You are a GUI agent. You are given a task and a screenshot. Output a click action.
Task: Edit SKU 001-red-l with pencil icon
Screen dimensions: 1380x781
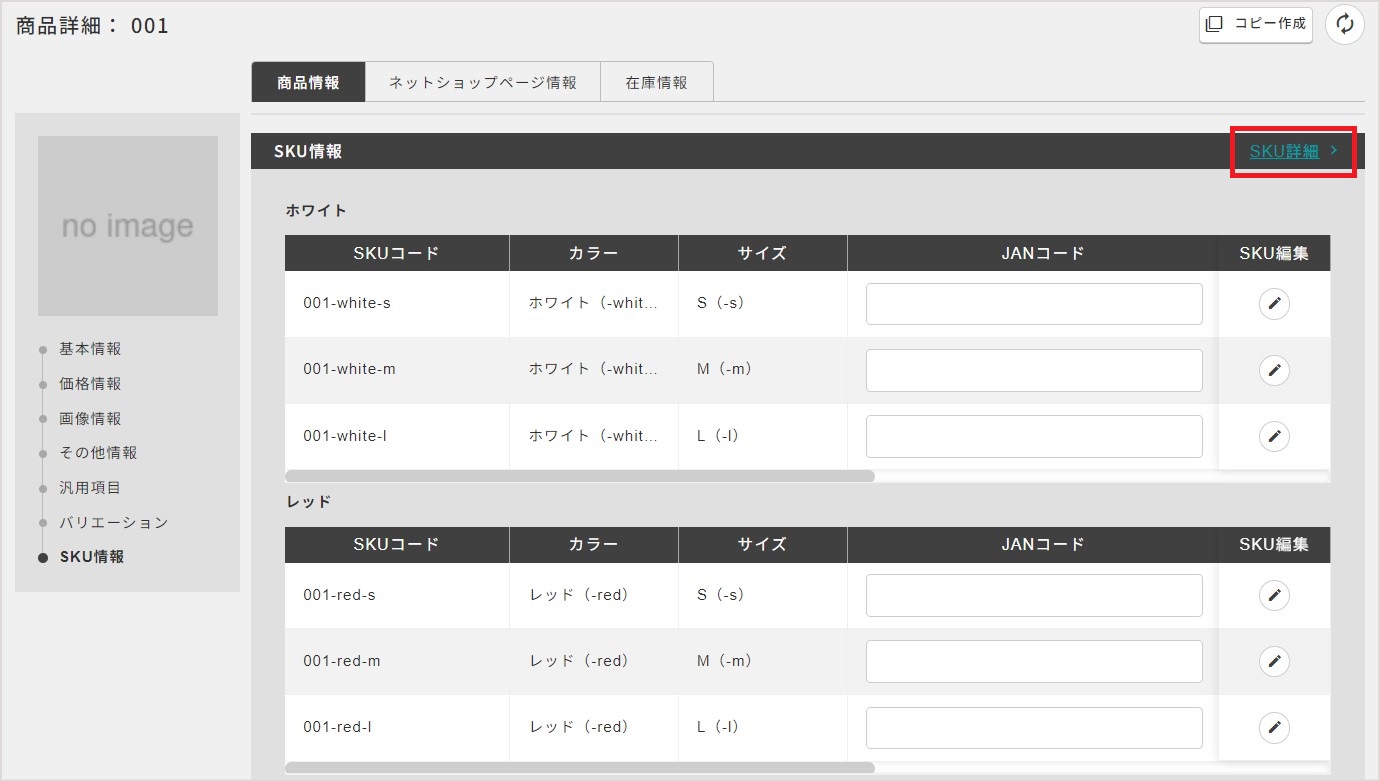1274,727
